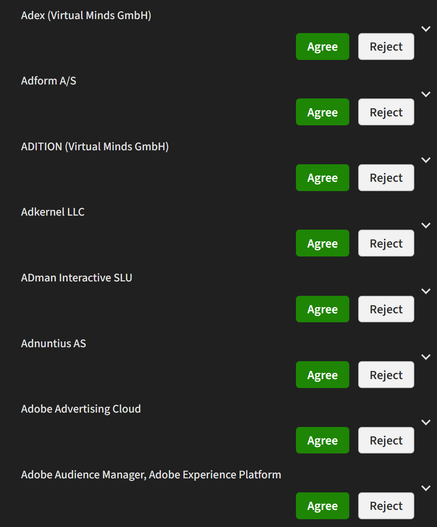Agree to ADITION (Virtual Minds GmbH)
This screenshot has width=437, height=527.
coord(322,178)
